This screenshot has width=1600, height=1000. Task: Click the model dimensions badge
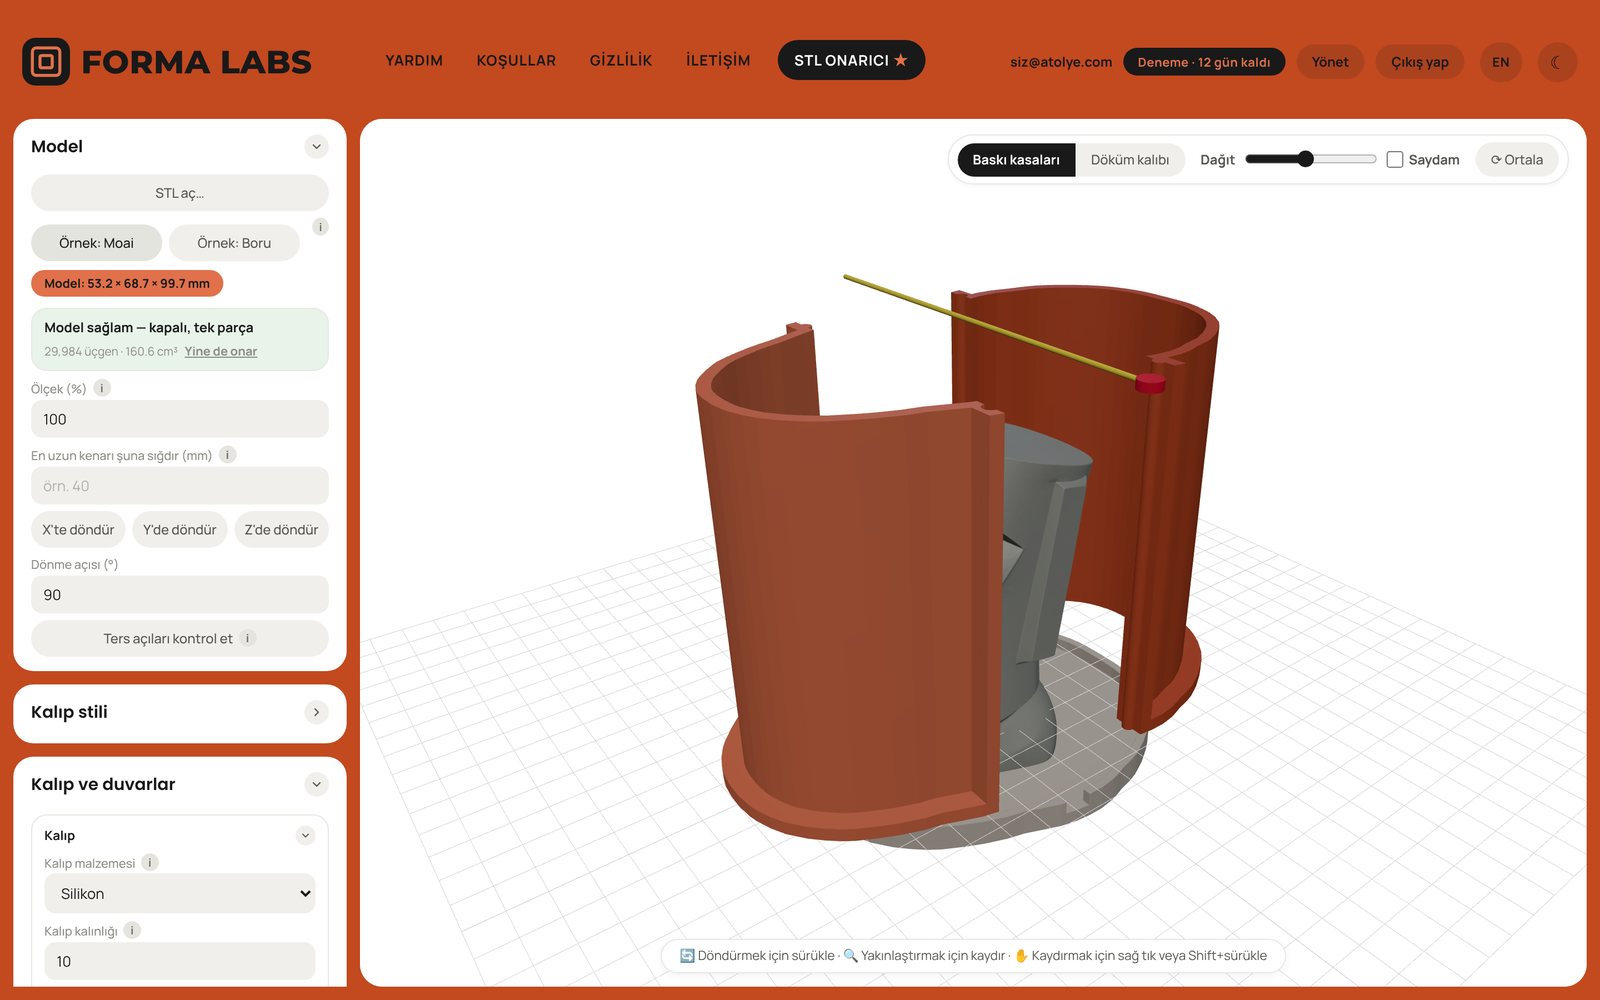pyautogui.click(x=127, y=283)
